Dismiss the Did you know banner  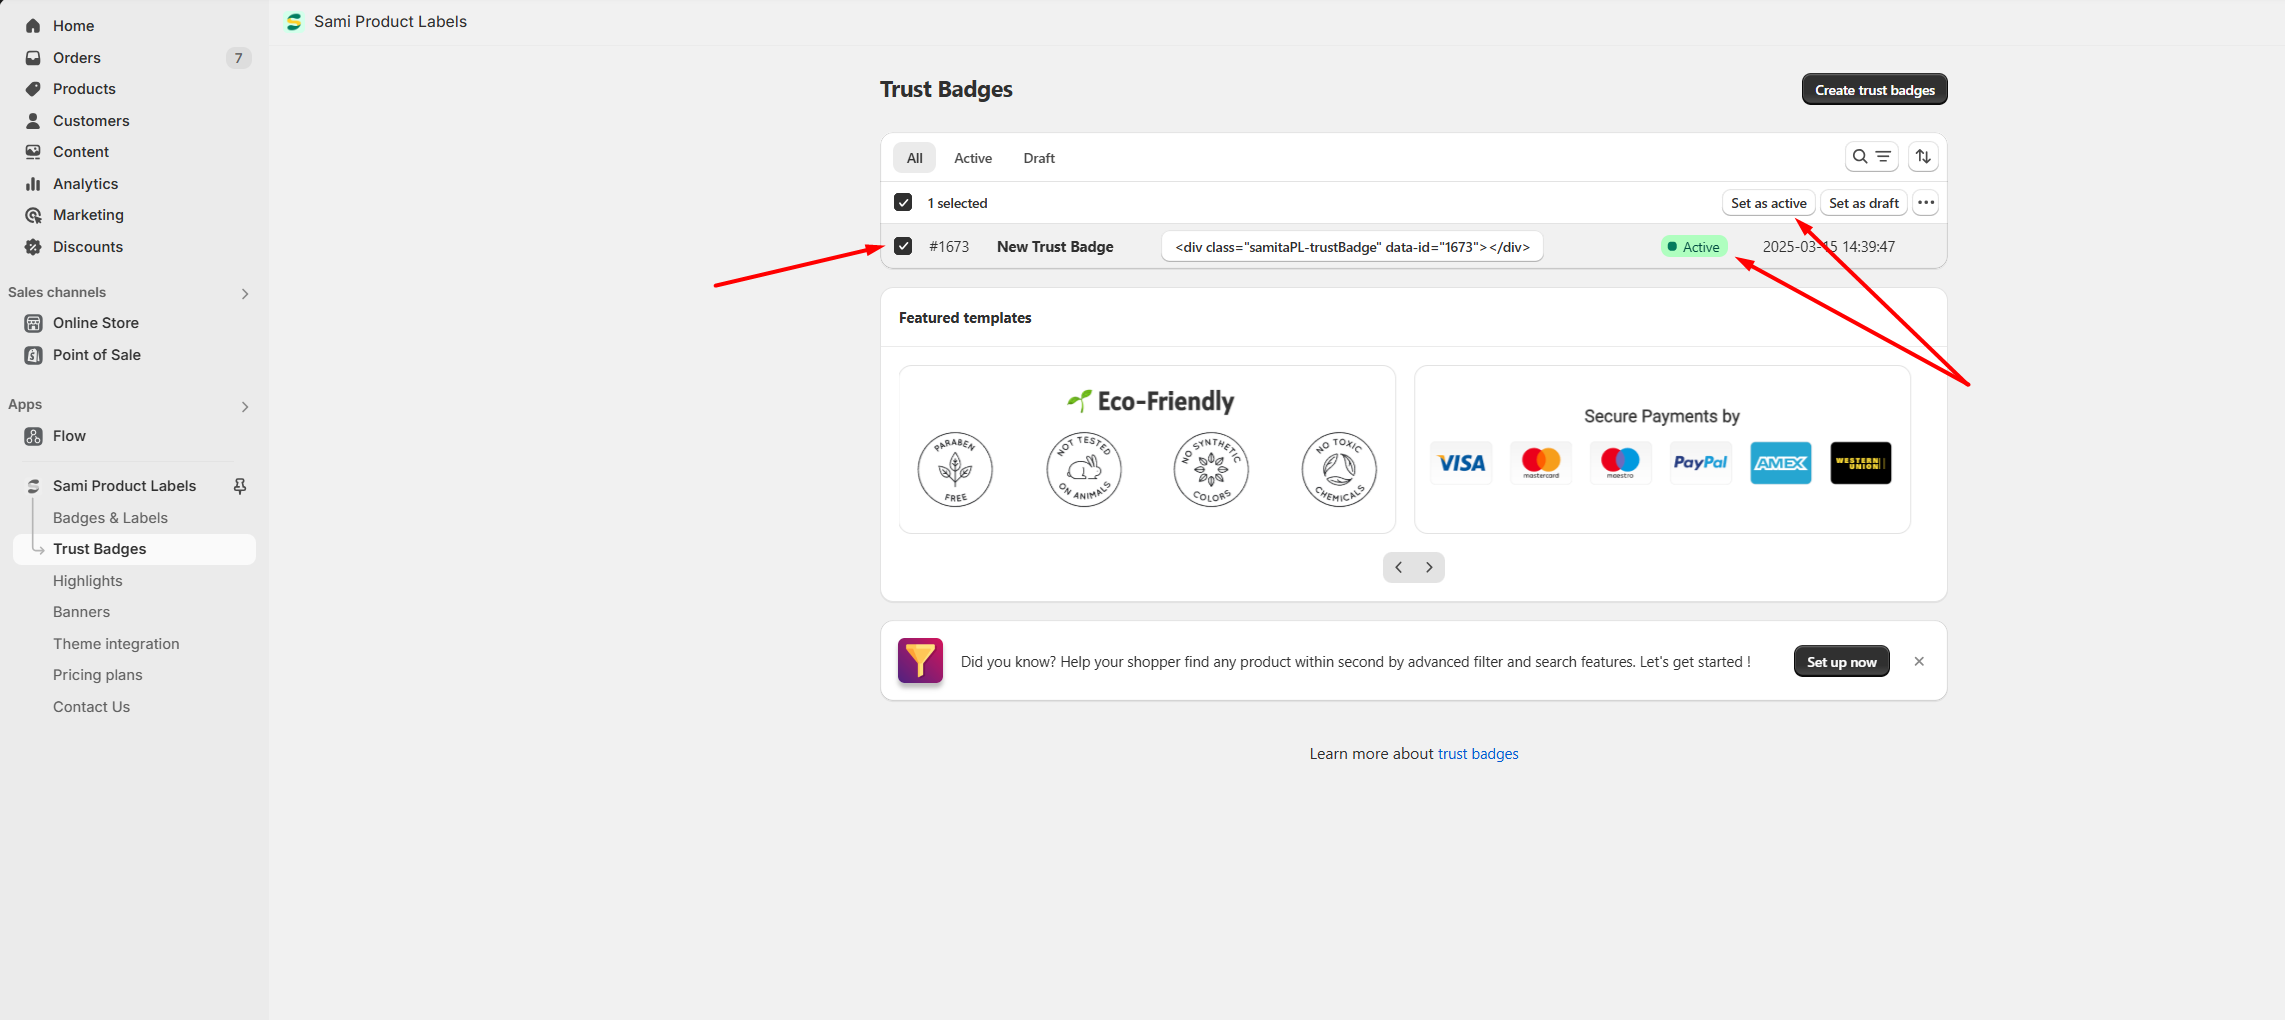click(1919, 661)
